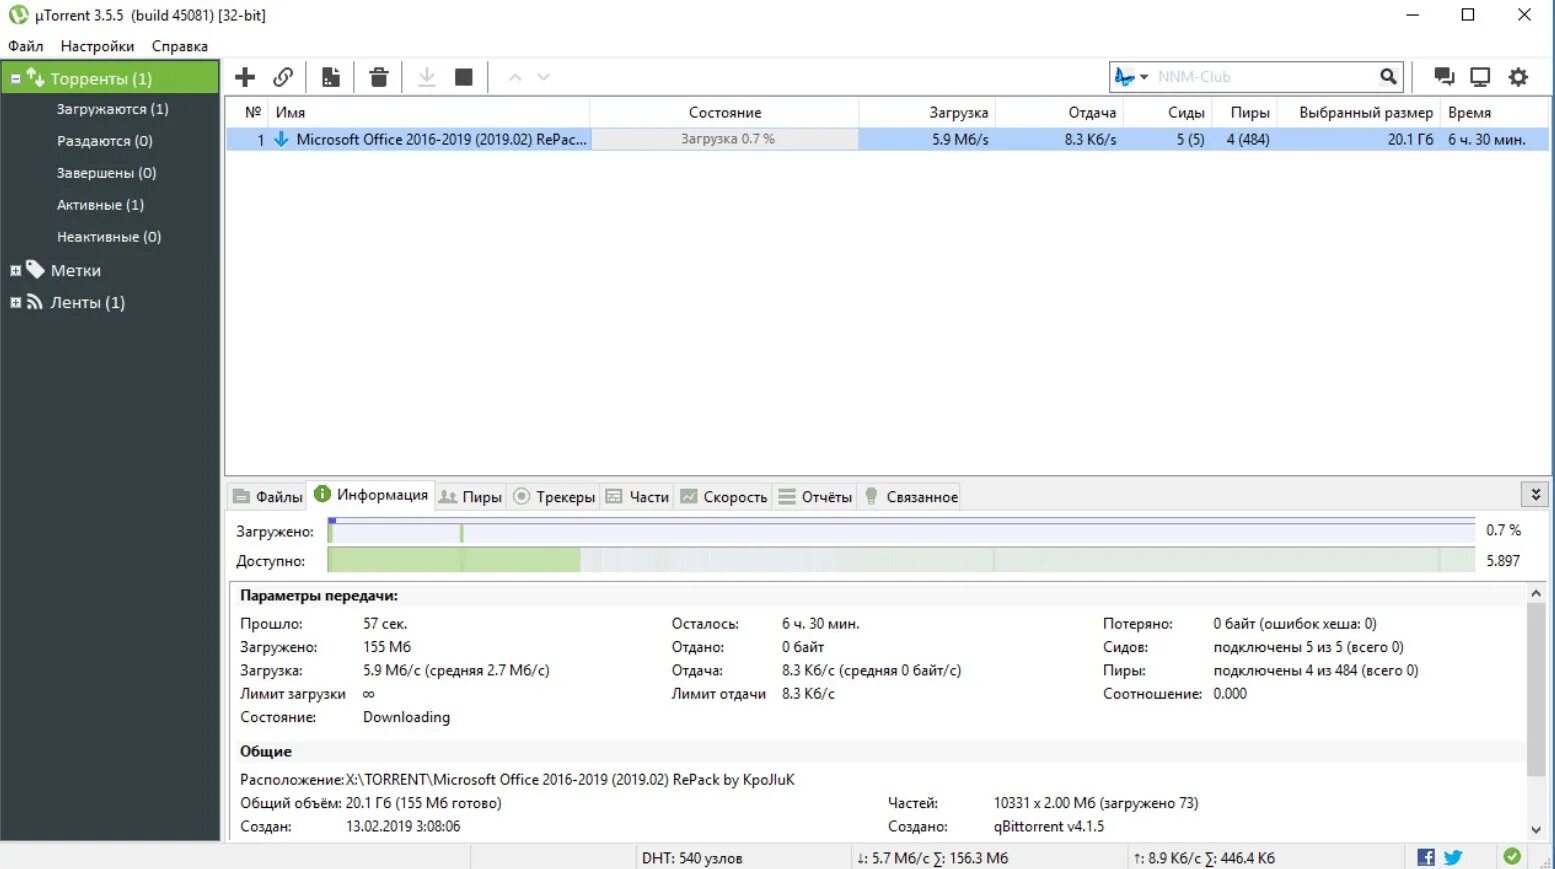Viewport: 1555px width, 869px height.
Task: Click the Доступно availability bar
Action: click(901, 560)
